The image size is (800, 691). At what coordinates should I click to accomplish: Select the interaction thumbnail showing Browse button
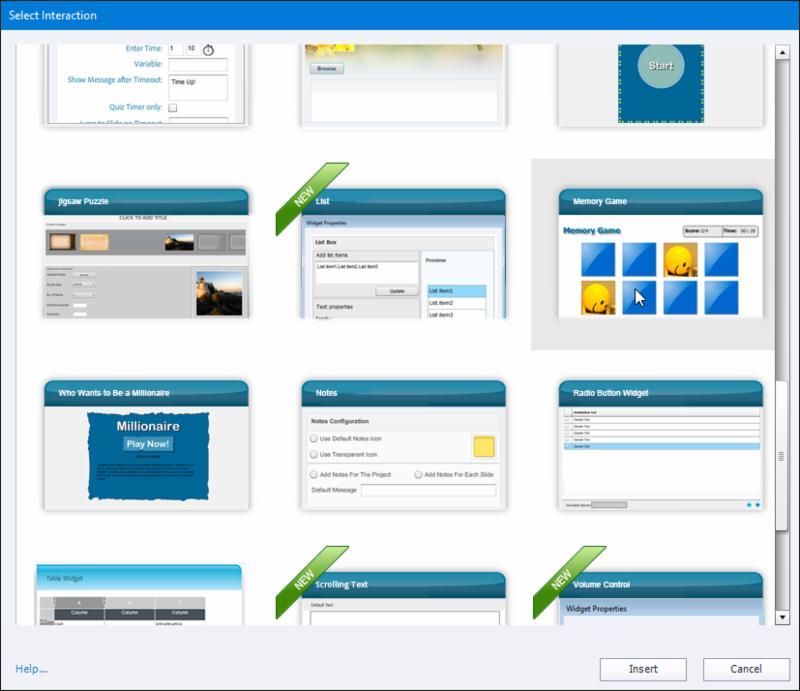point(403,84)
